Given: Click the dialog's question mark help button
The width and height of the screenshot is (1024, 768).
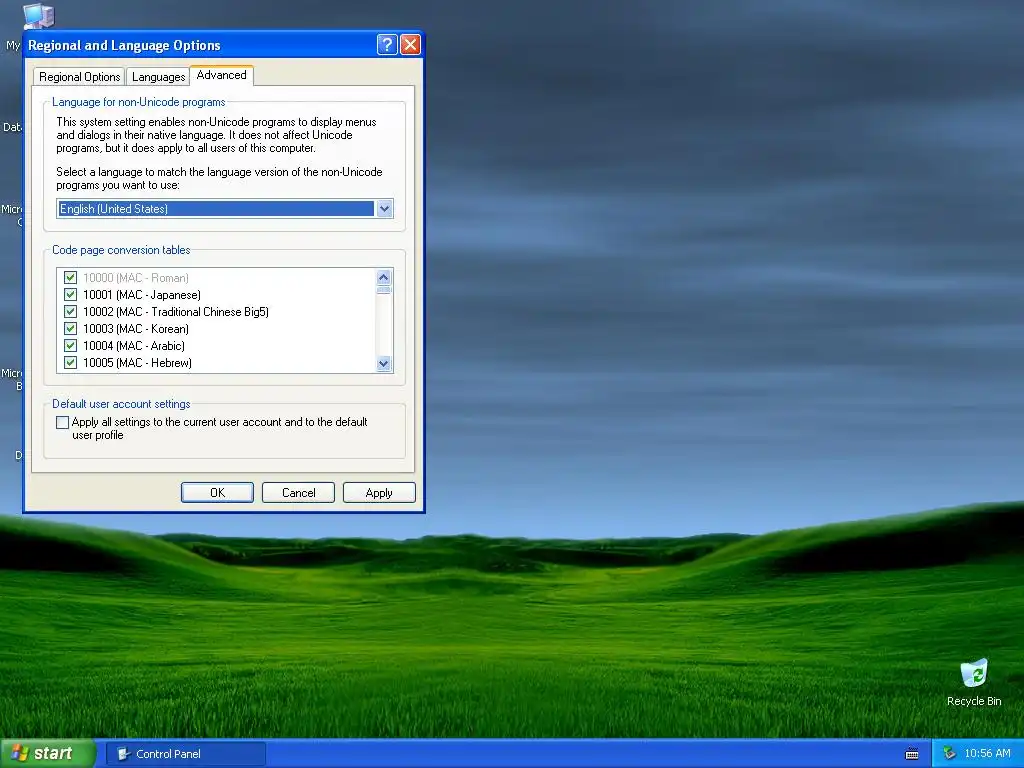Looking at the screenshot, I should [x=387, y=44].
